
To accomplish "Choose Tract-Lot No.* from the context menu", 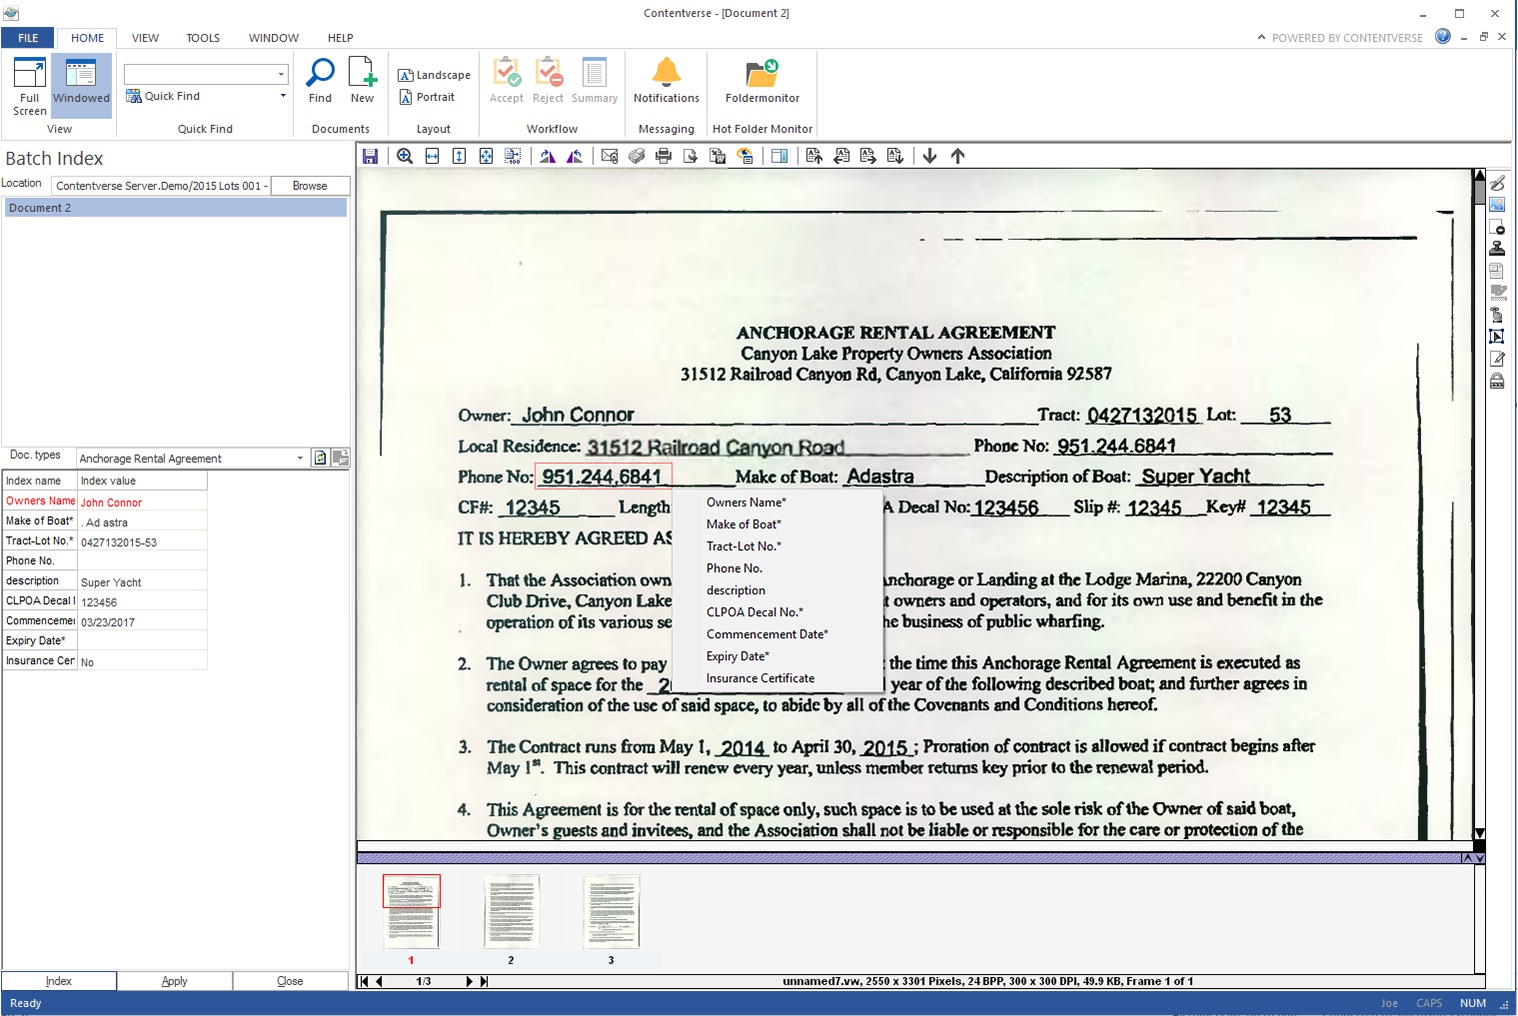I will [778, 546].
